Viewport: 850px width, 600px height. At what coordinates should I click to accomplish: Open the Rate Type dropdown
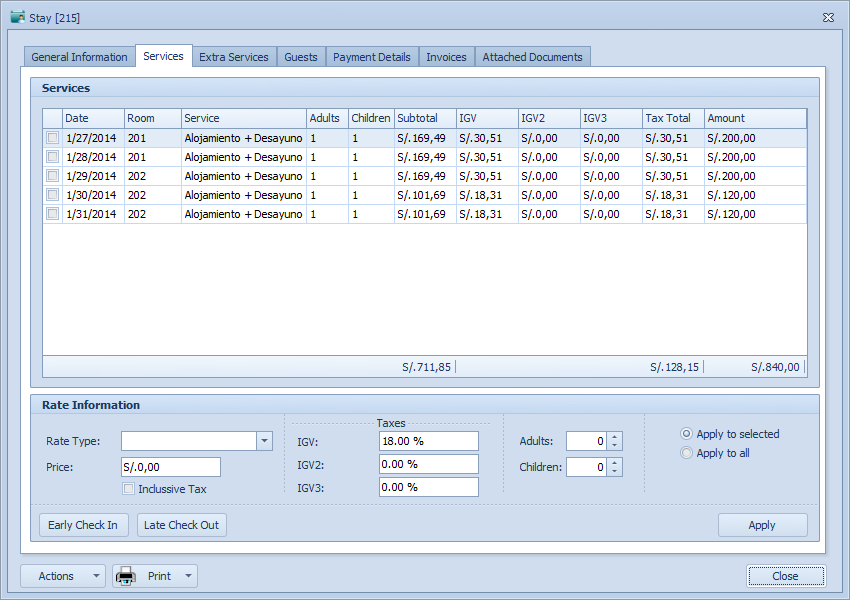point(264,441)
